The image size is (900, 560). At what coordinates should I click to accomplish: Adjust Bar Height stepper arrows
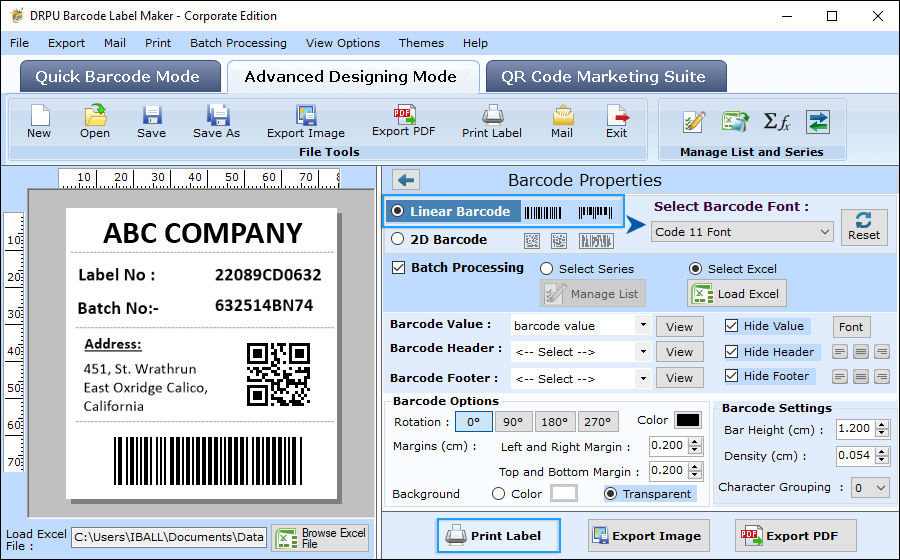pyautogui.click(x=882, y=429)
